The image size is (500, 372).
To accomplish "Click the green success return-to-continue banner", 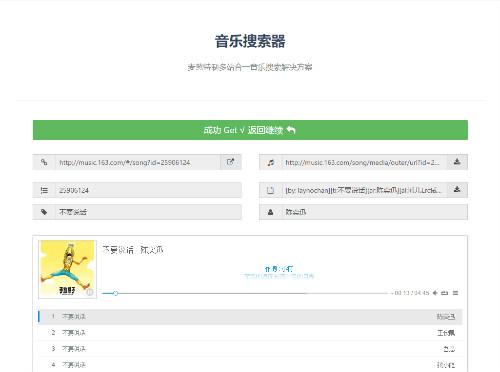I will [x=250, y=130].
